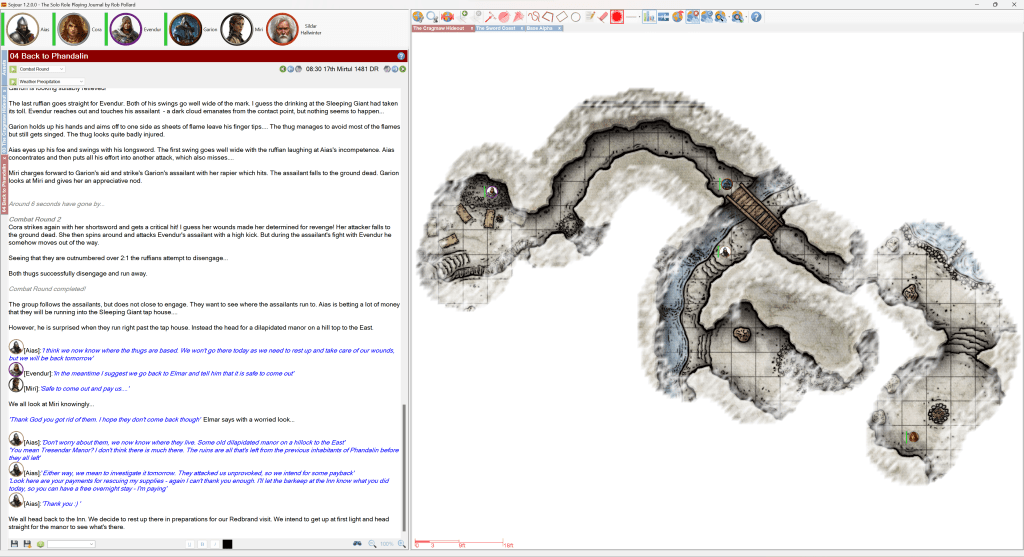Select the freehand path drawing tool

point(534,16)
